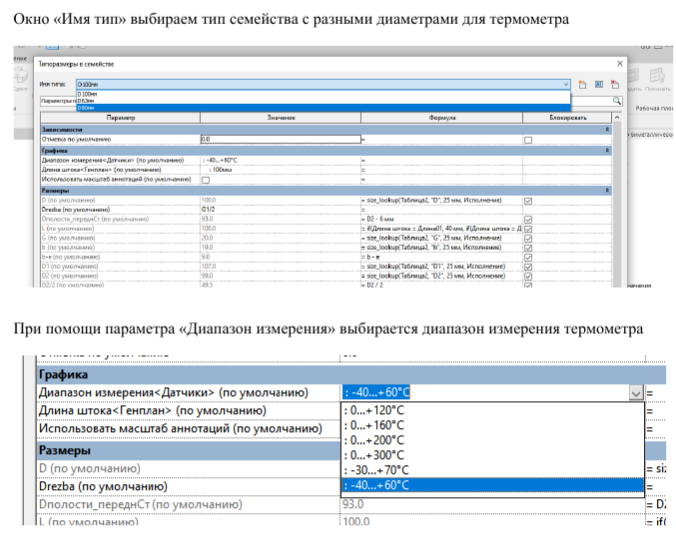Viewport: 676px width, 534px height.
Task: Choose «D 63мм» in the type name list
Action: 323,100
